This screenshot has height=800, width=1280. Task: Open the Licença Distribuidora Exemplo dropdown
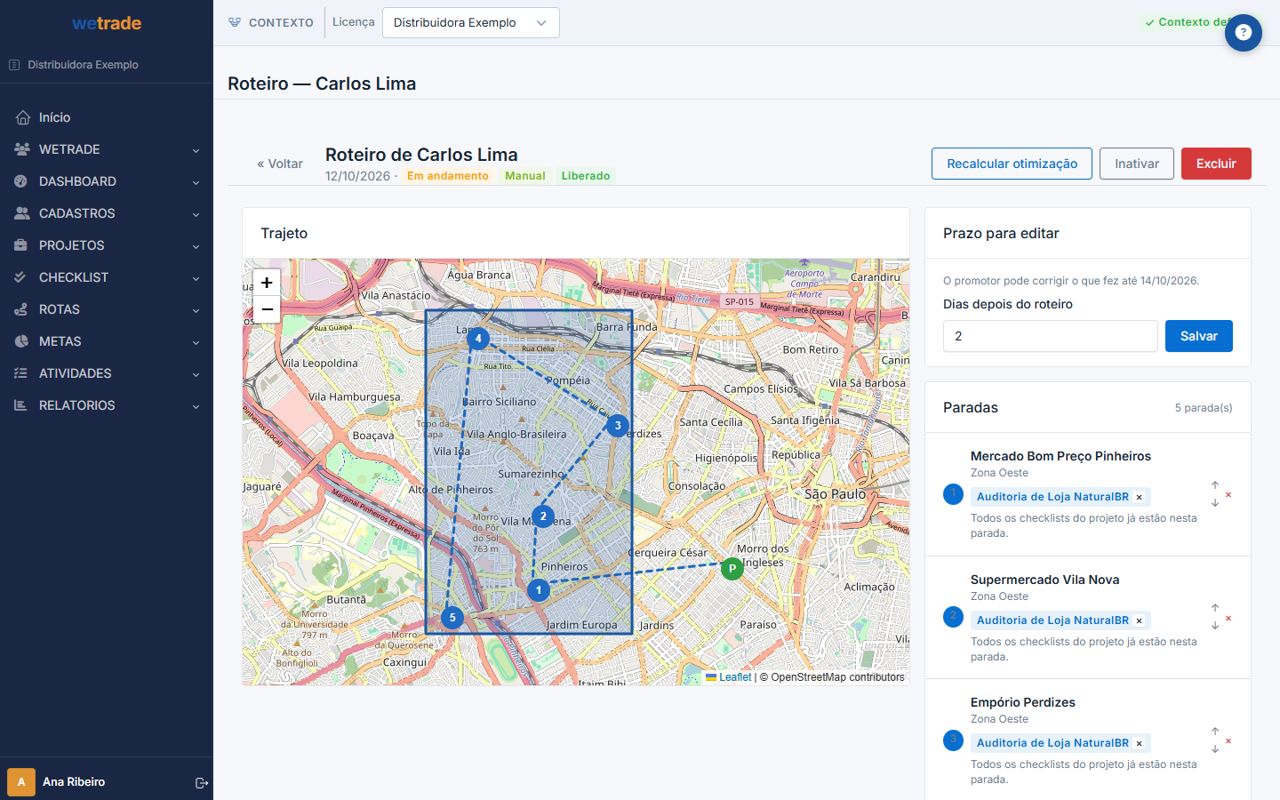[x=470, y=23]
